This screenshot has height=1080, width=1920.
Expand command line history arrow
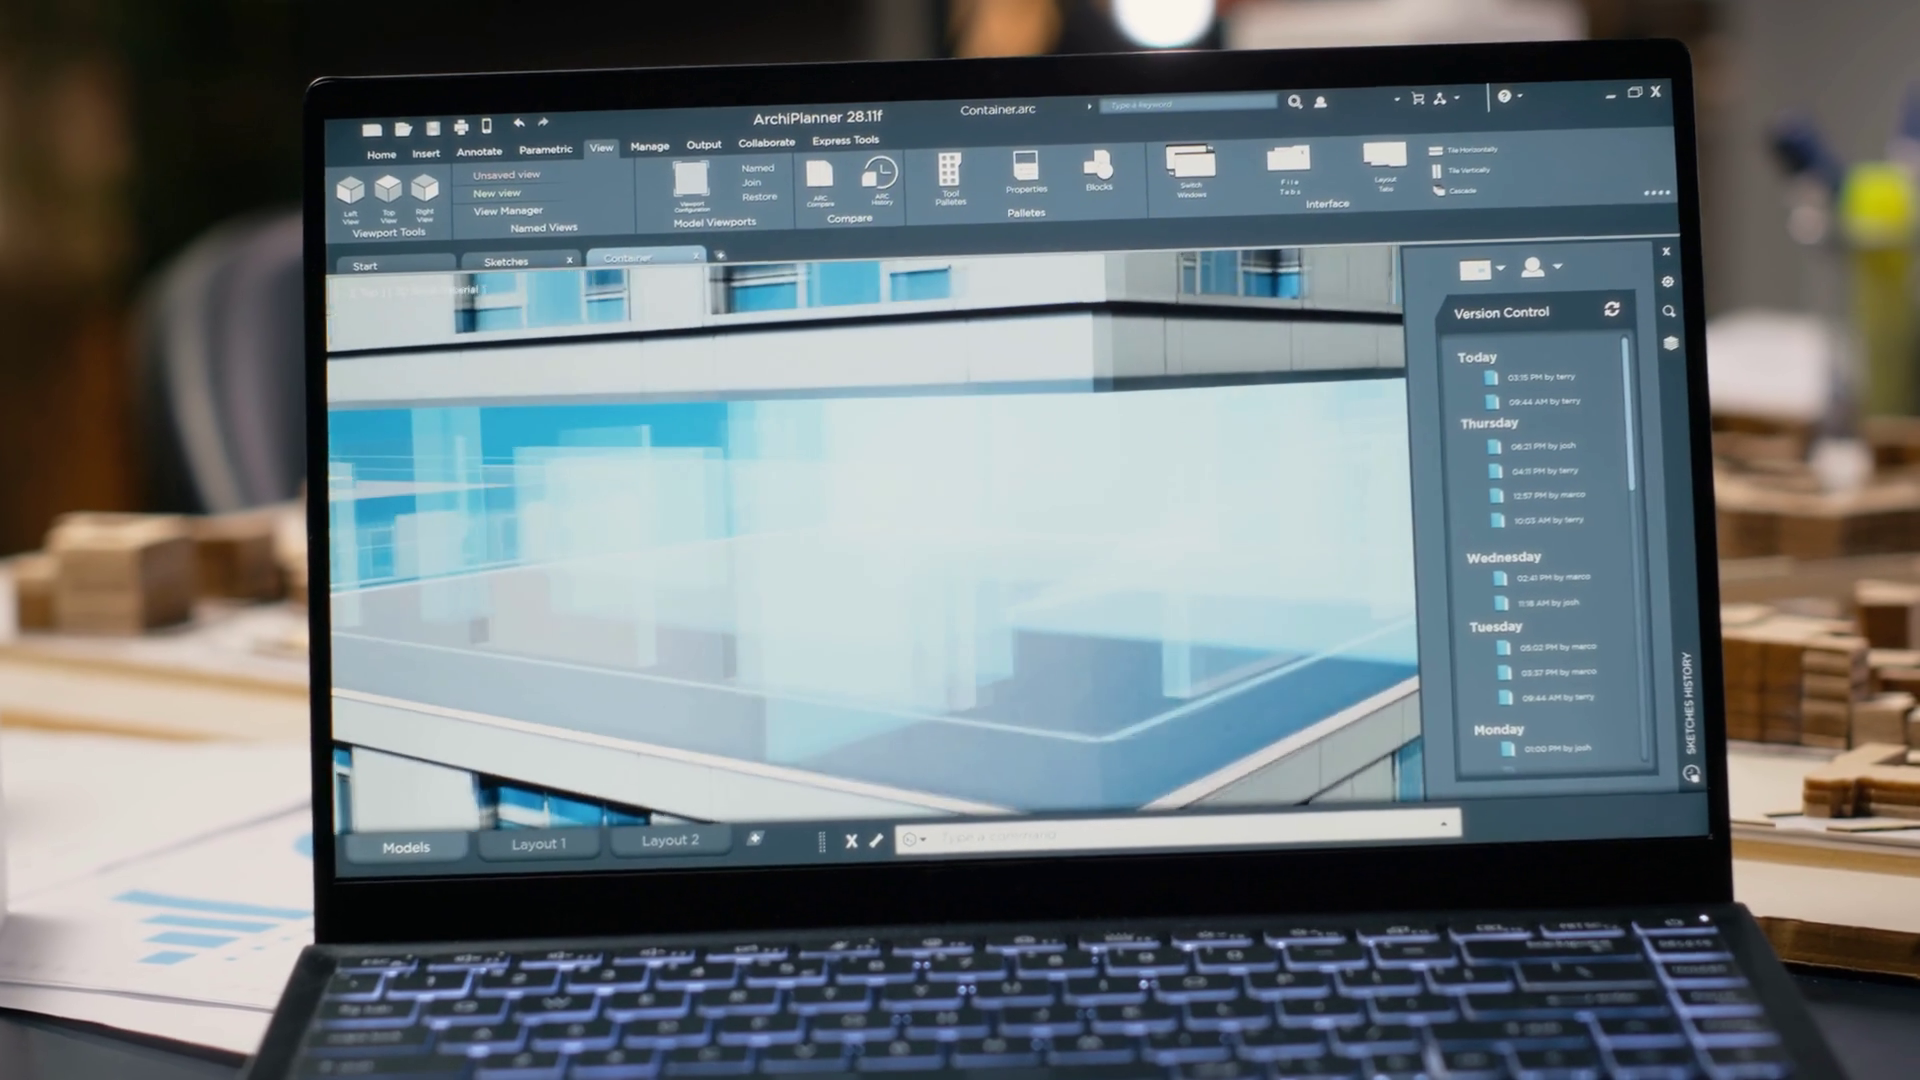(1443, 824)
